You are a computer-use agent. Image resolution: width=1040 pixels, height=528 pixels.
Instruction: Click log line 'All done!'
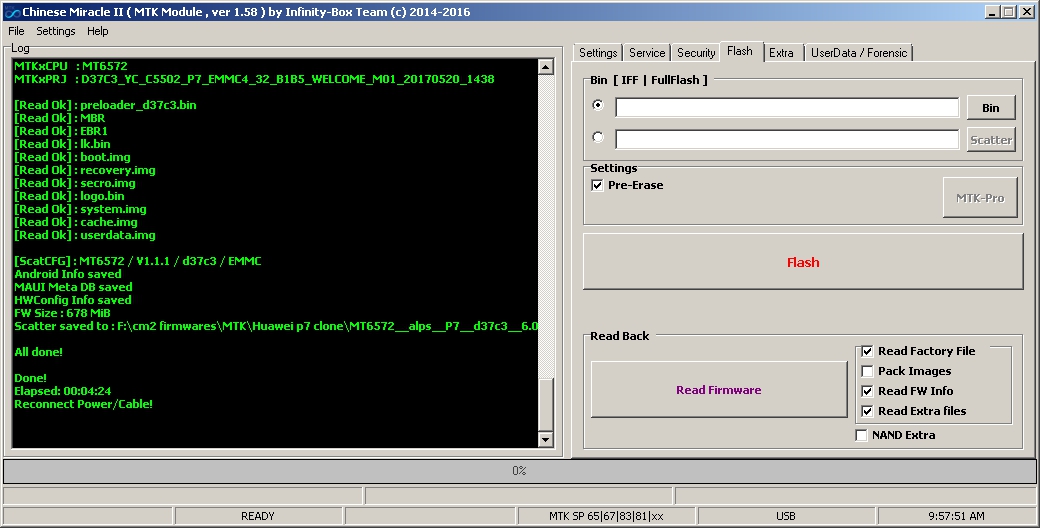38,352
